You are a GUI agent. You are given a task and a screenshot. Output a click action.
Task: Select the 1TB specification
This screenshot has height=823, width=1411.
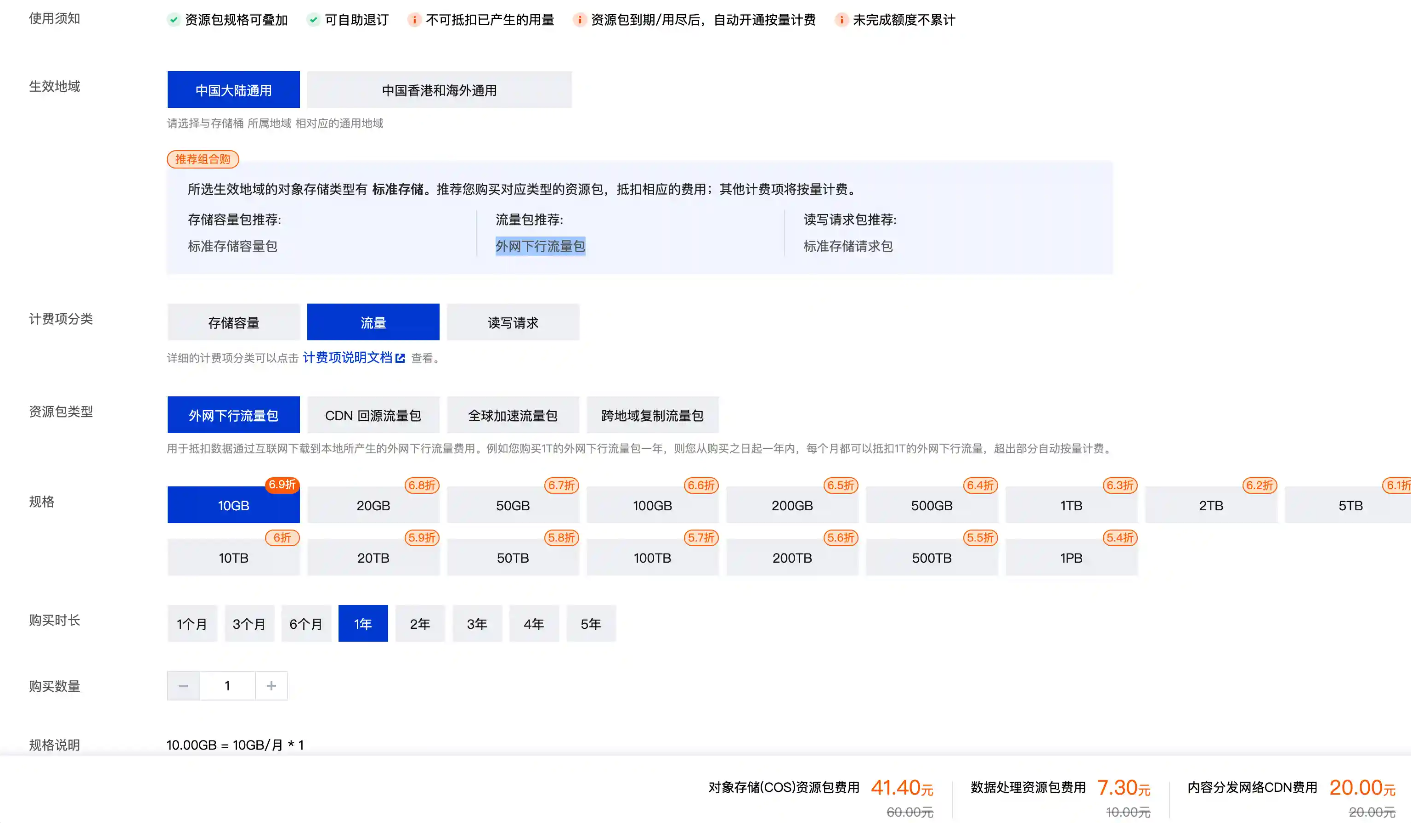1072,505
